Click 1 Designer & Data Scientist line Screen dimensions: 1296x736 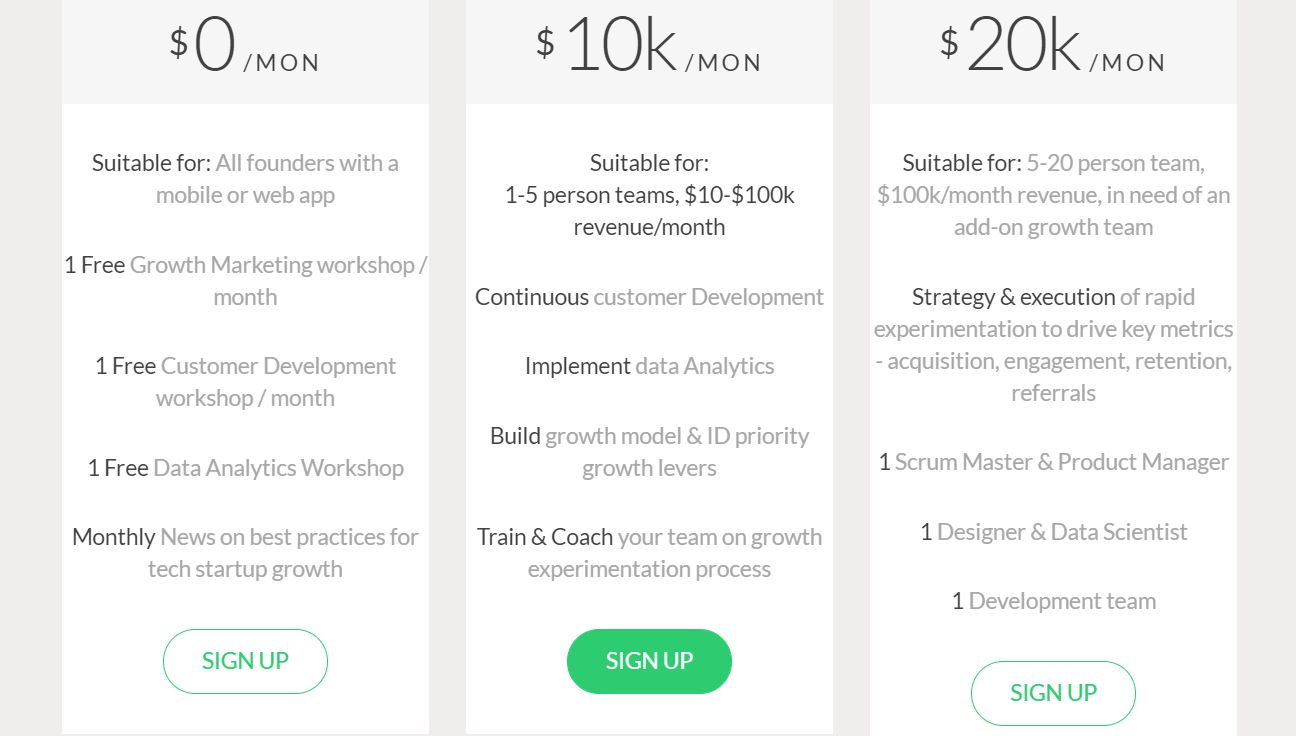point(1053,532)
